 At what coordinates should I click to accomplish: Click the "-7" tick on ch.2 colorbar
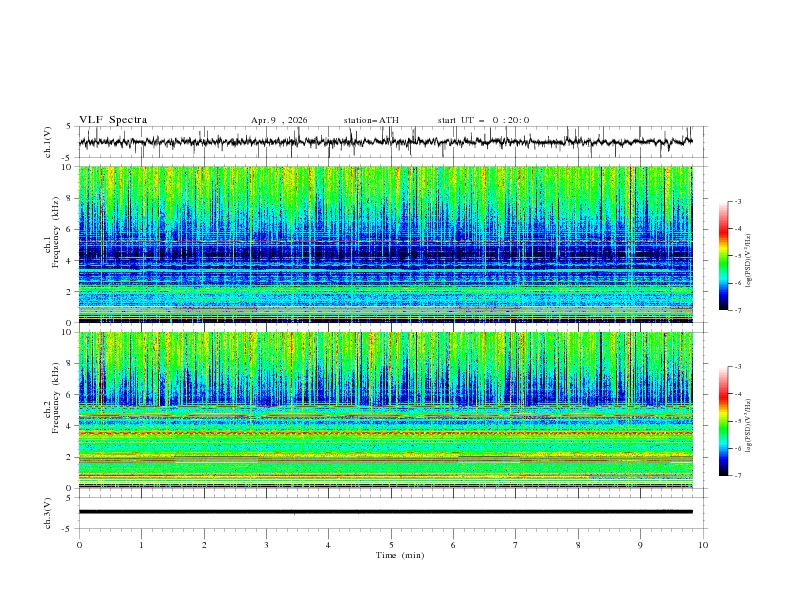(737, 475)
